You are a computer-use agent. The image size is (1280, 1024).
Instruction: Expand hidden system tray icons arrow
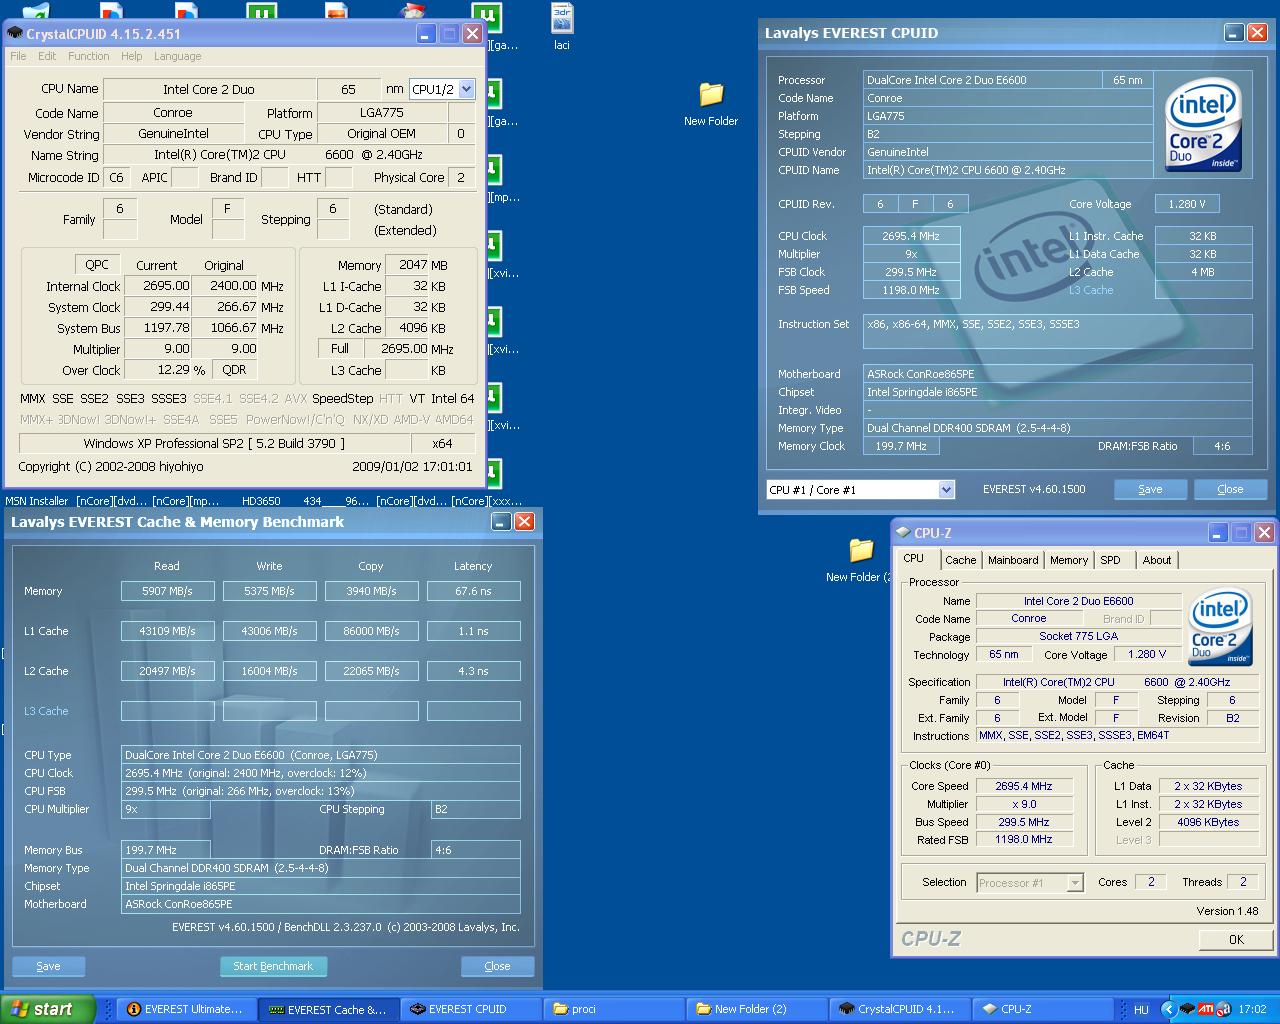(1168, 1010)
